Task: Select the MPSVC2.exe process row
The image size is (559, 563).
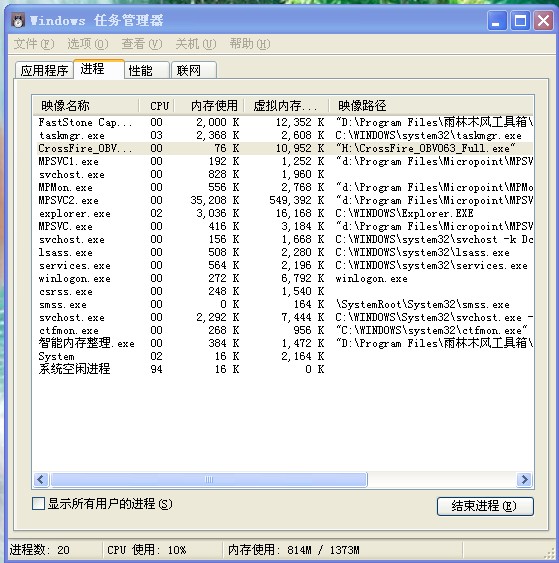Action: click(282, 200)
